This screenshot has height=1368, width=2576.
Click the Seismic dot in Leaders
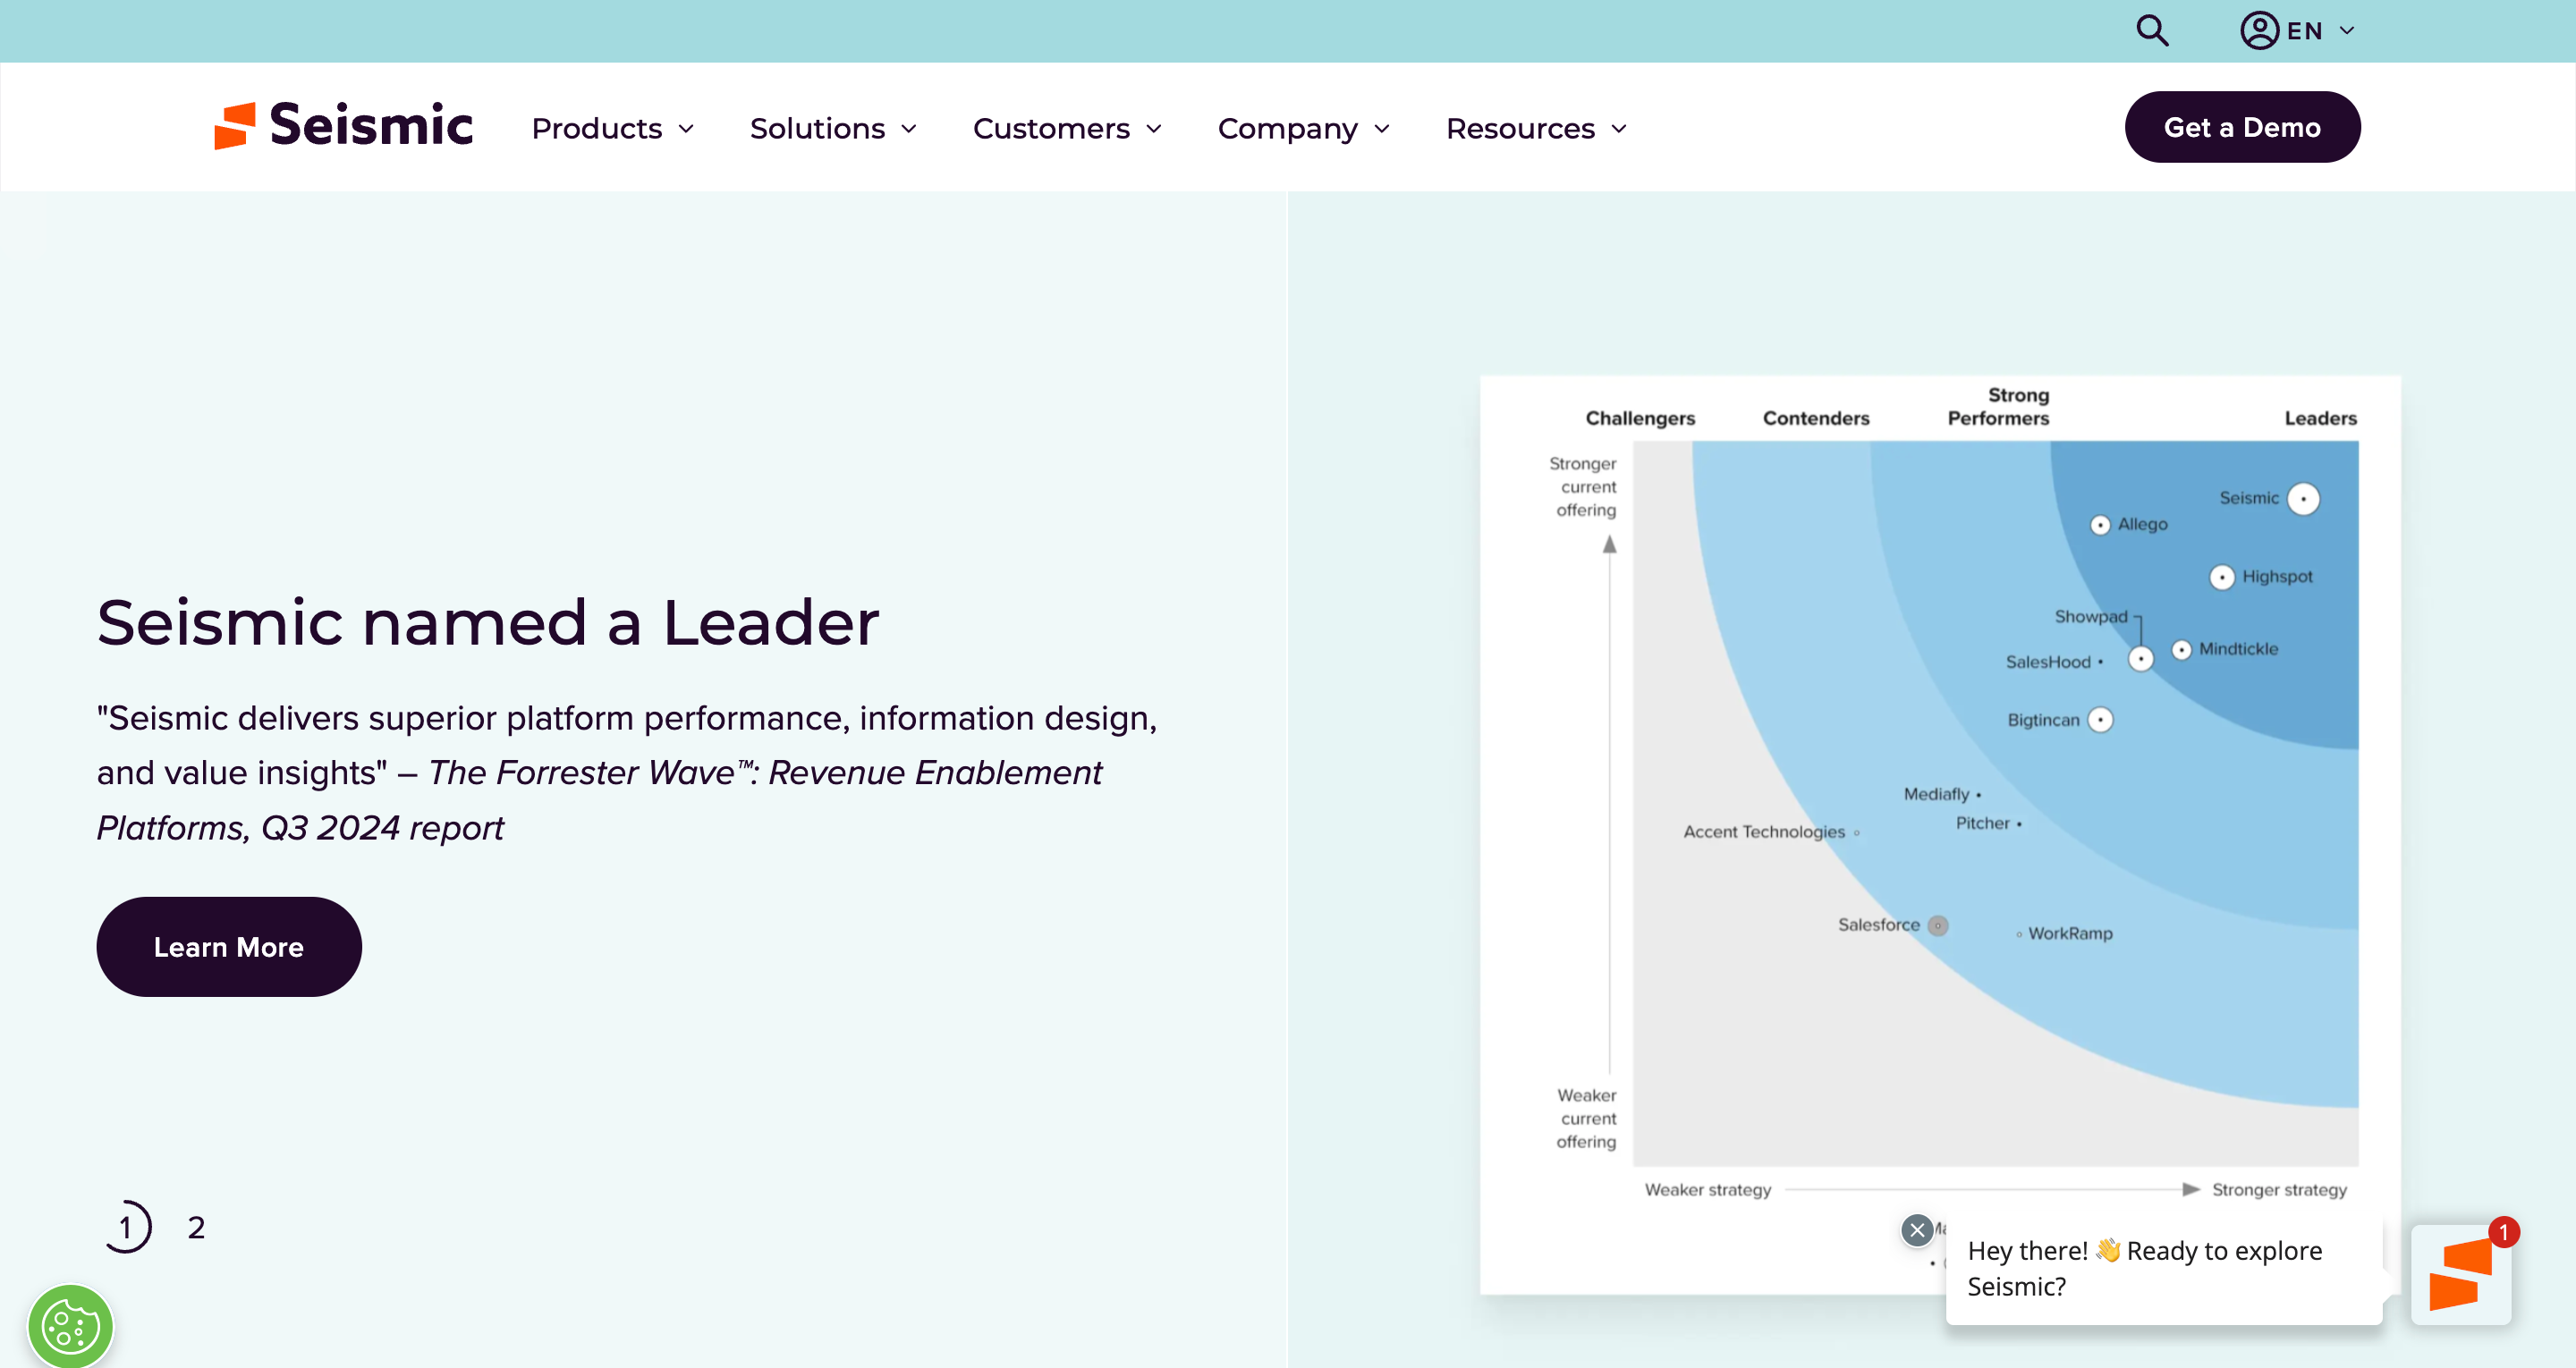(2303, 499)
